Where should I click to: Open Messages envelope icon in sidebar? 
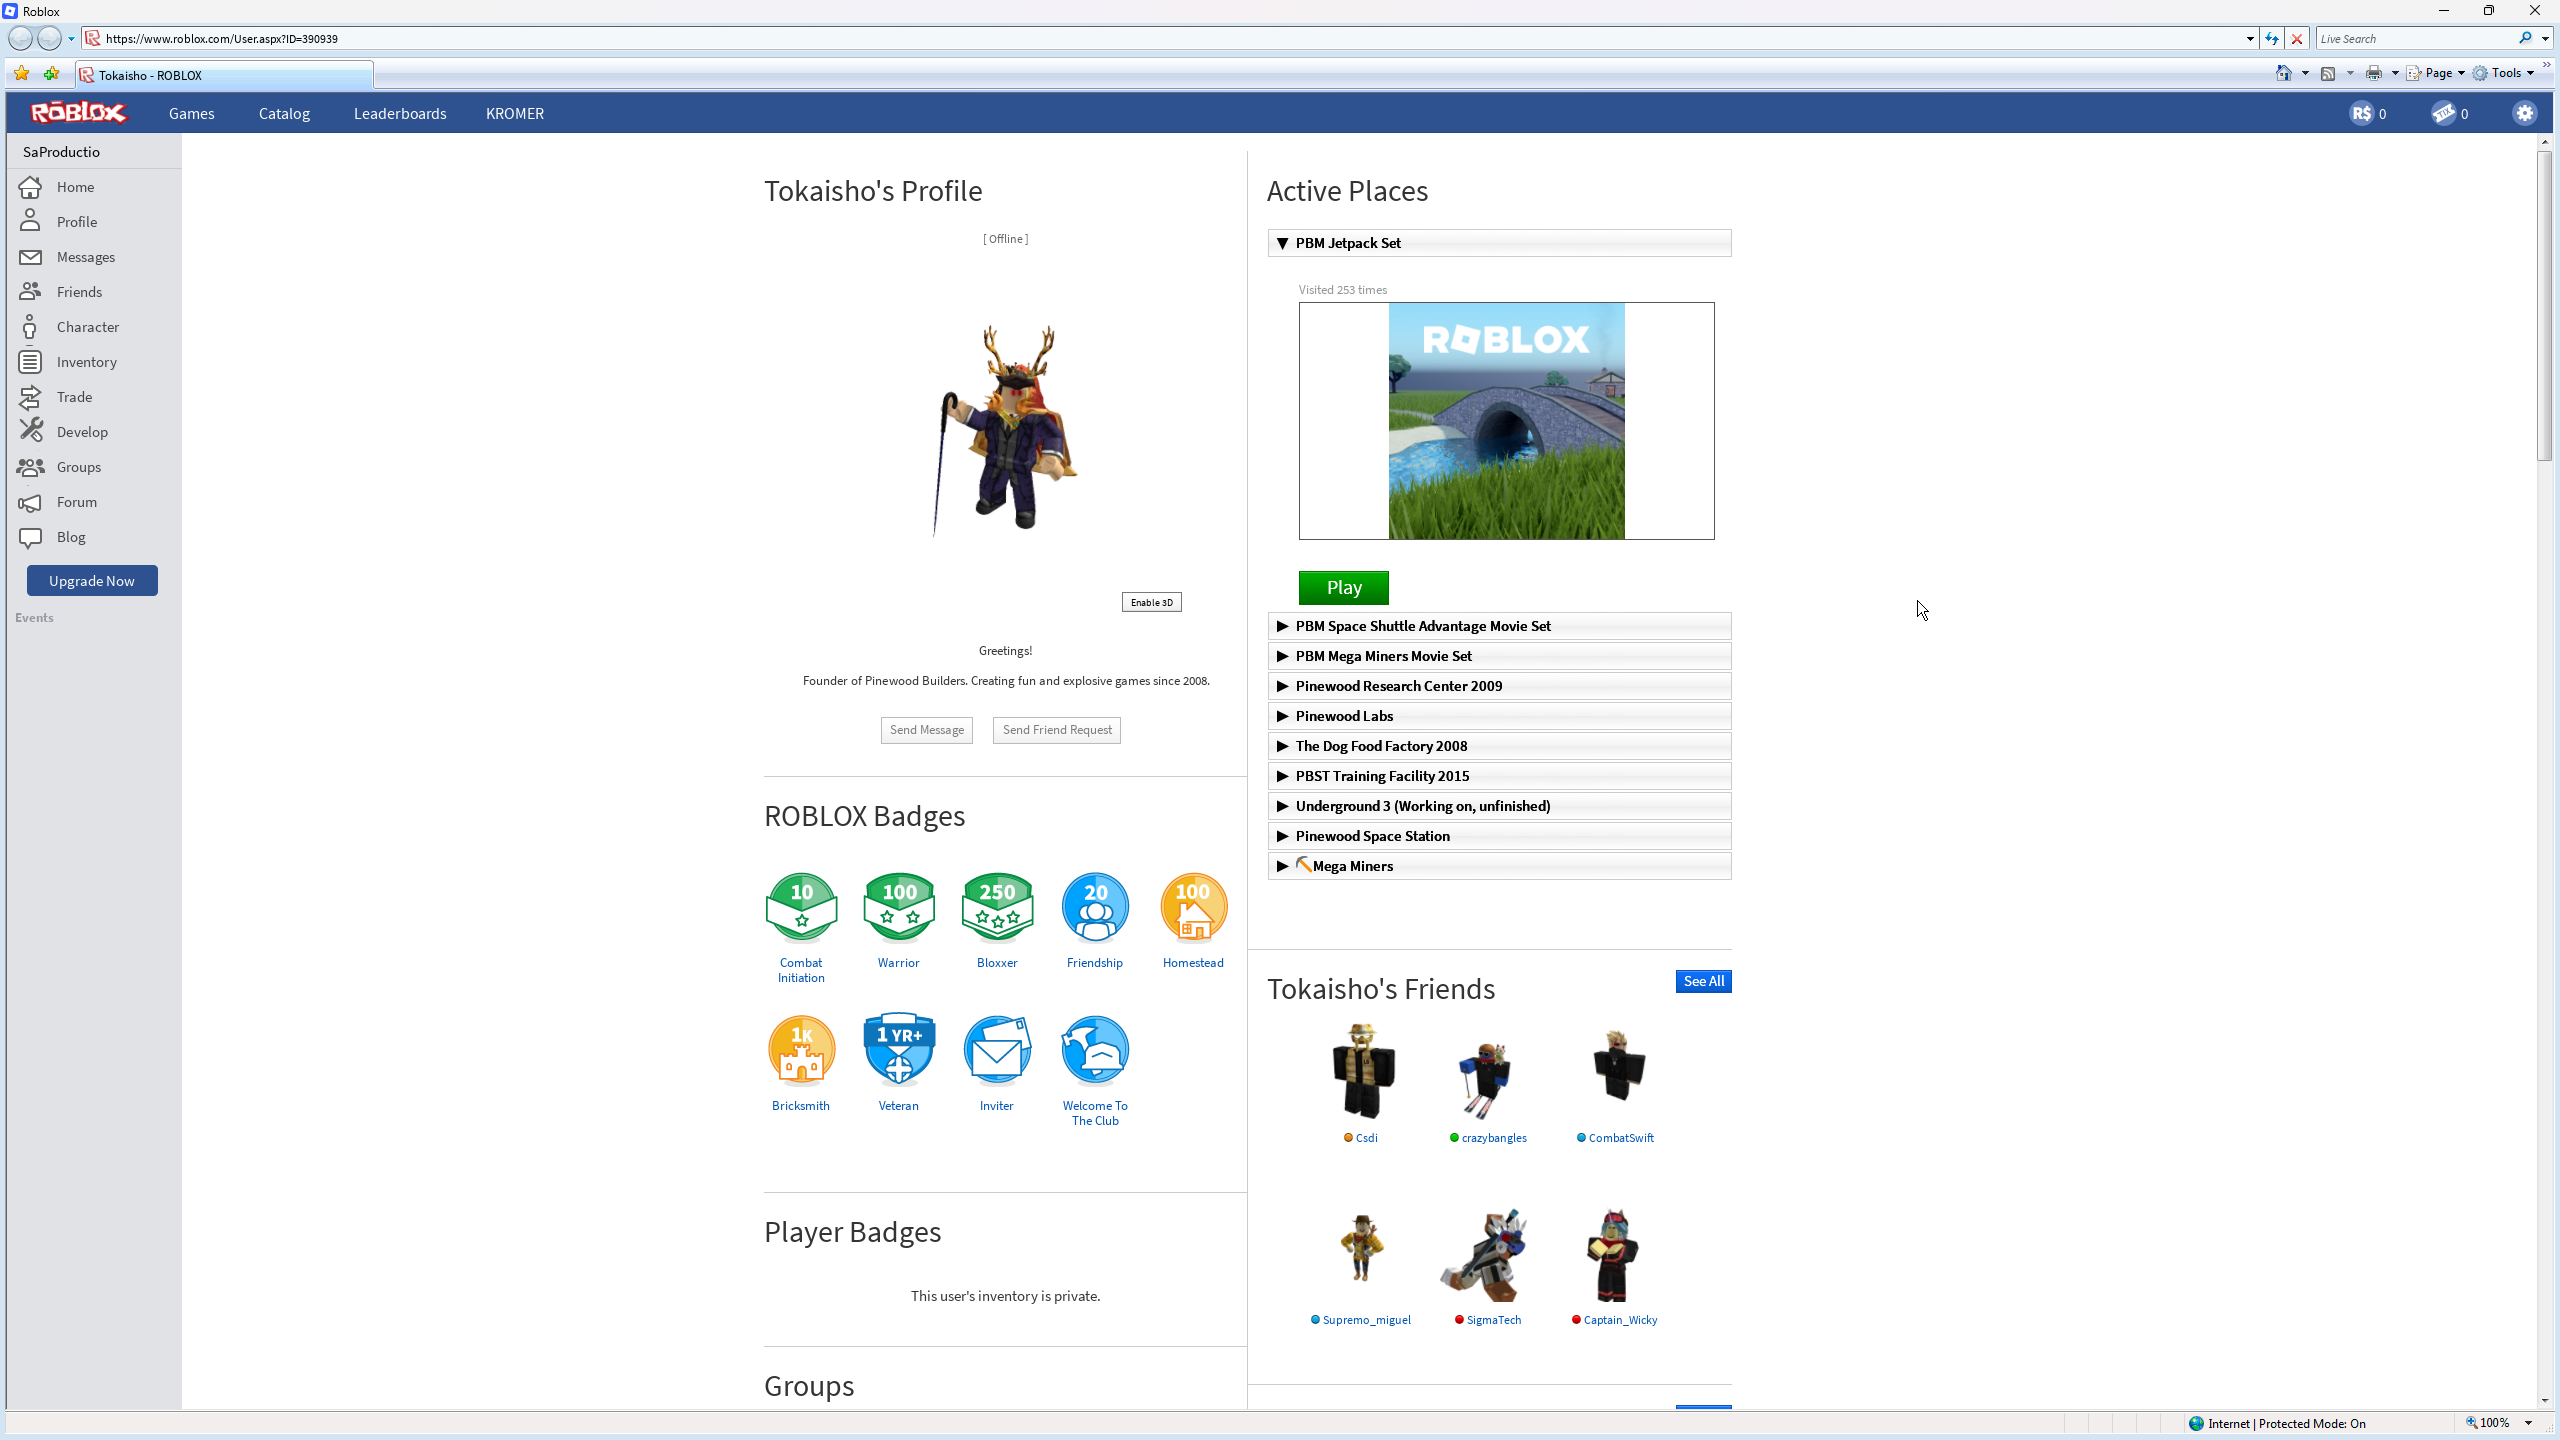click(31, 257)
